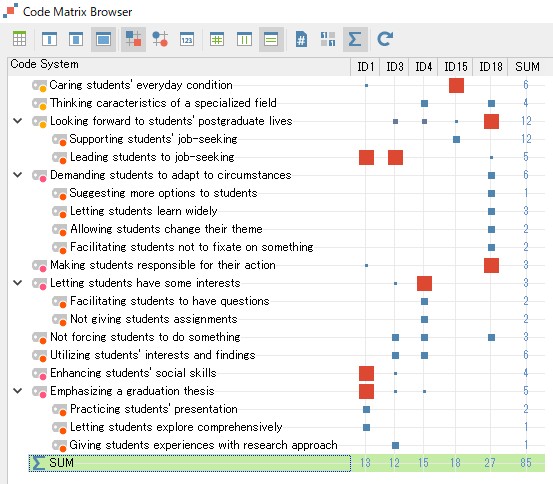553x484 pixels.
Task: Toggle the green rows calculation icon
Action: coord(271,39)
